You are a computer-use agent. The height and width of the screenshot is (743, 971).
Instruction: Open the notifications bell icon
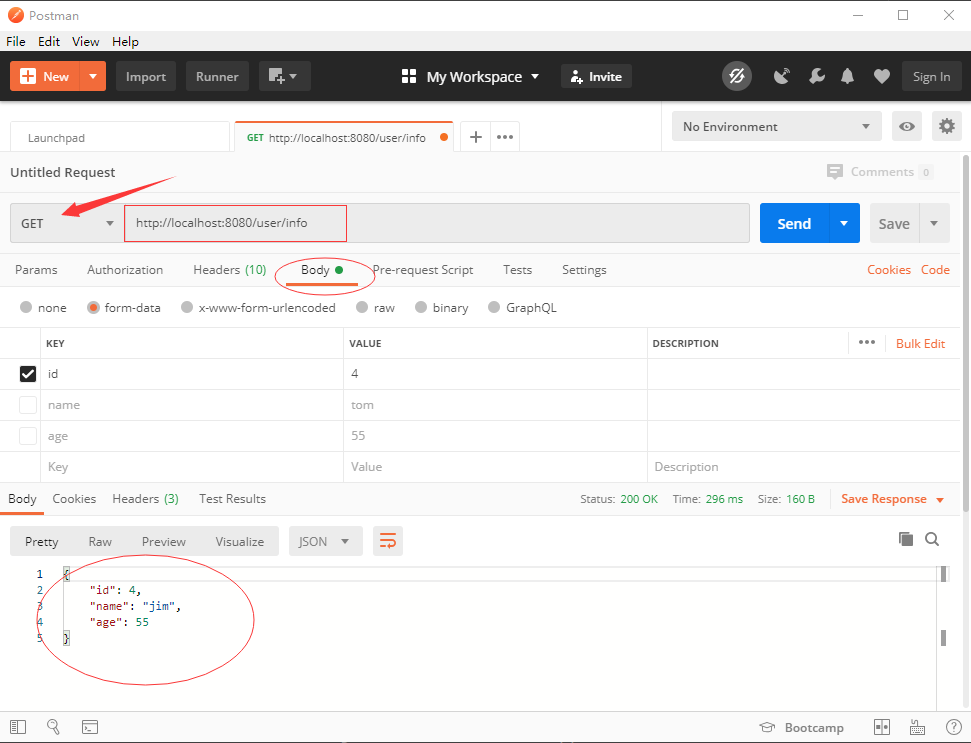click(x=847, y=76)
